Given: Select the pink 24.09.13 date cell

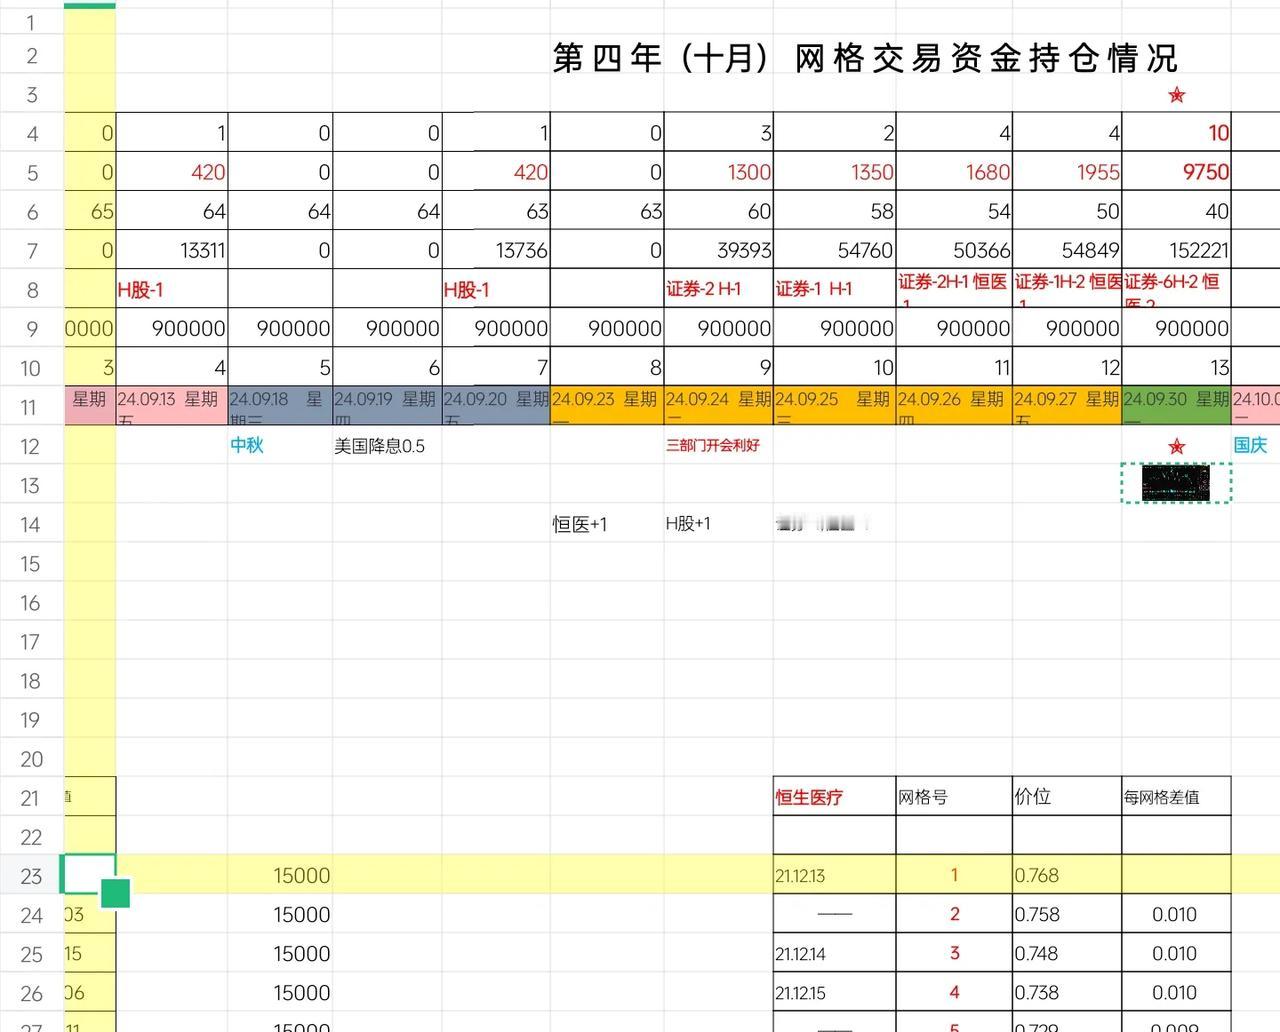Looking at the screenshot, I should 172,406.
